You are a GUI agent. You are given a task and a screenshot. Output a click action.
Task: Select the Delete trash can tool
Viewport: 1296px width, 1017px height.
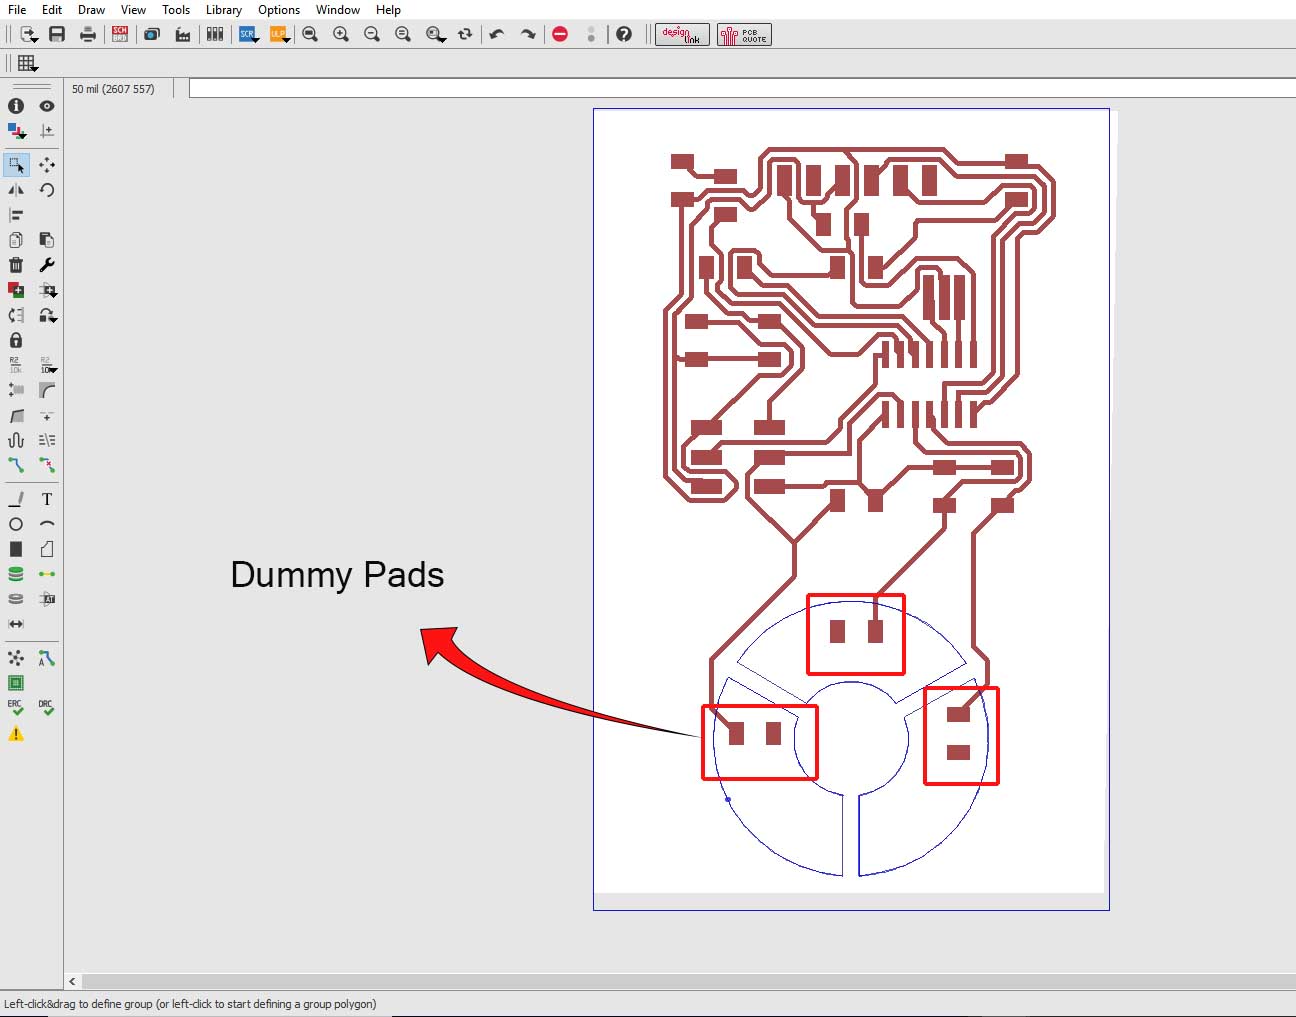[x=16, y=265]
